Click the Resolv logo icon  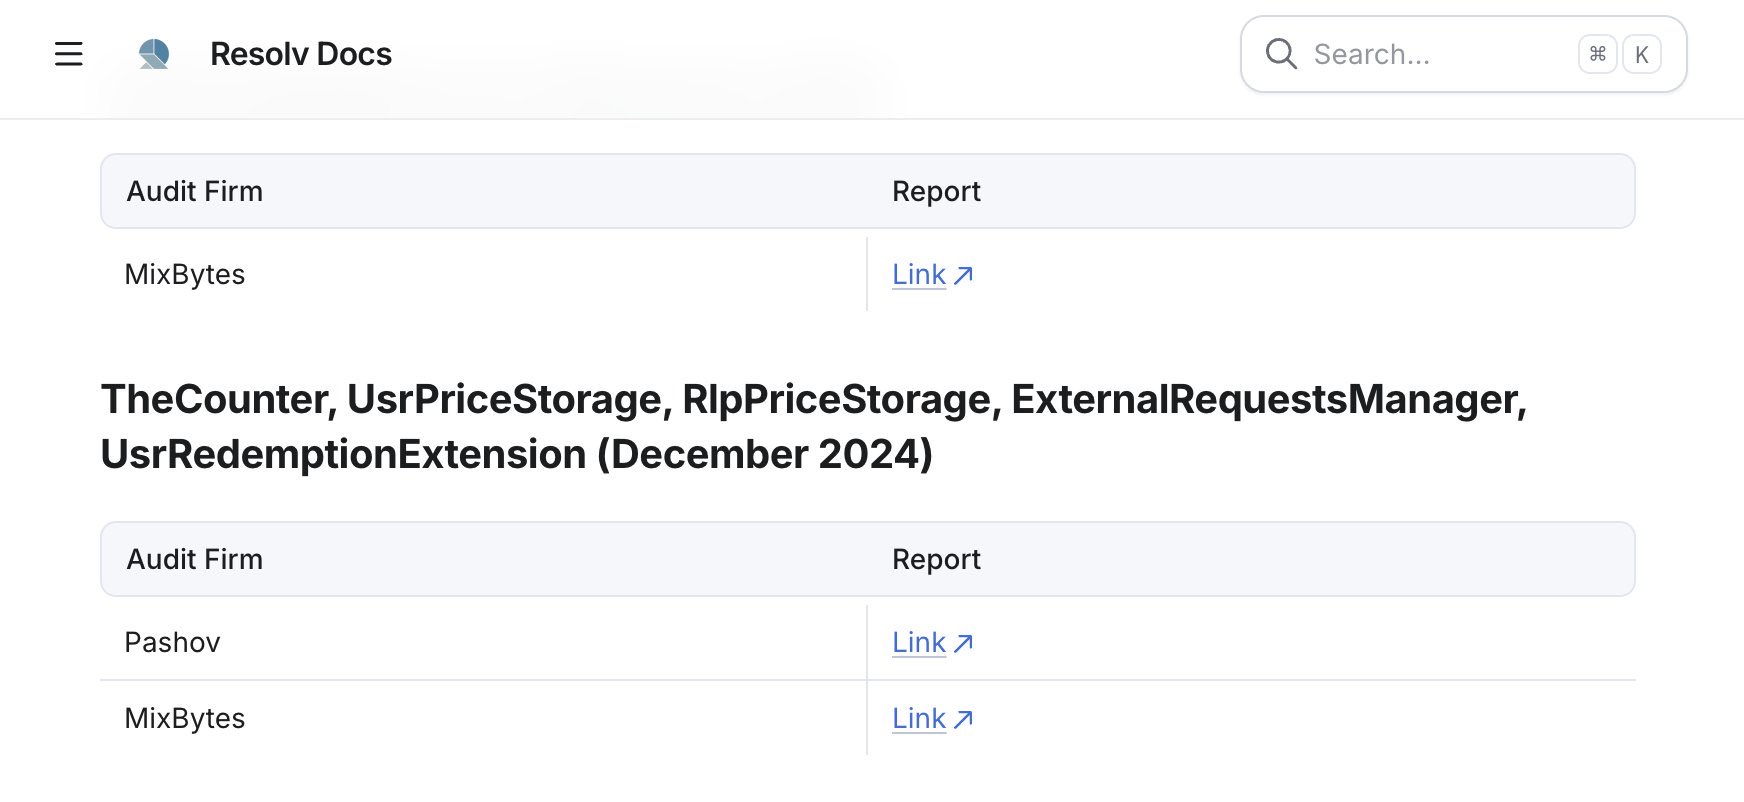[154, 54]
